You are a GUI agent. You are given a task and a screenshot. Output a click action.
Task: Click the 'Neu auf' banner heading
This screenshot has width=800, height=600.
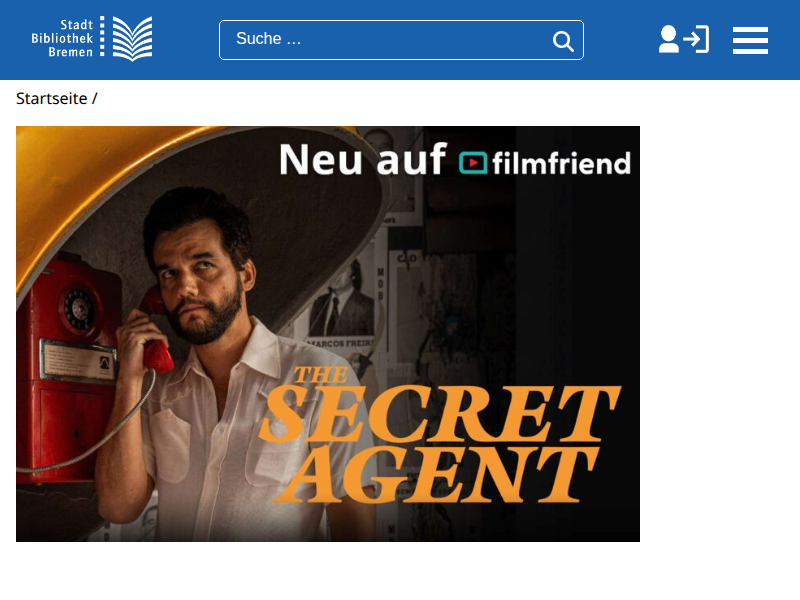click(363, 159)
